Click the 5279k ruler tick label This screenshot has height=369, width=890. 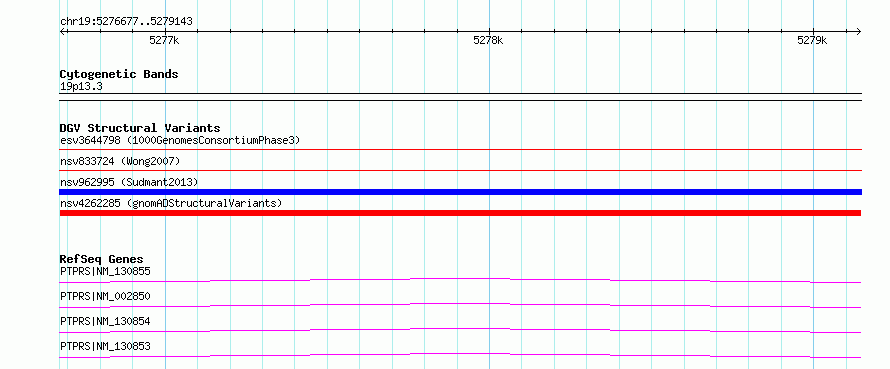point(812,40)
